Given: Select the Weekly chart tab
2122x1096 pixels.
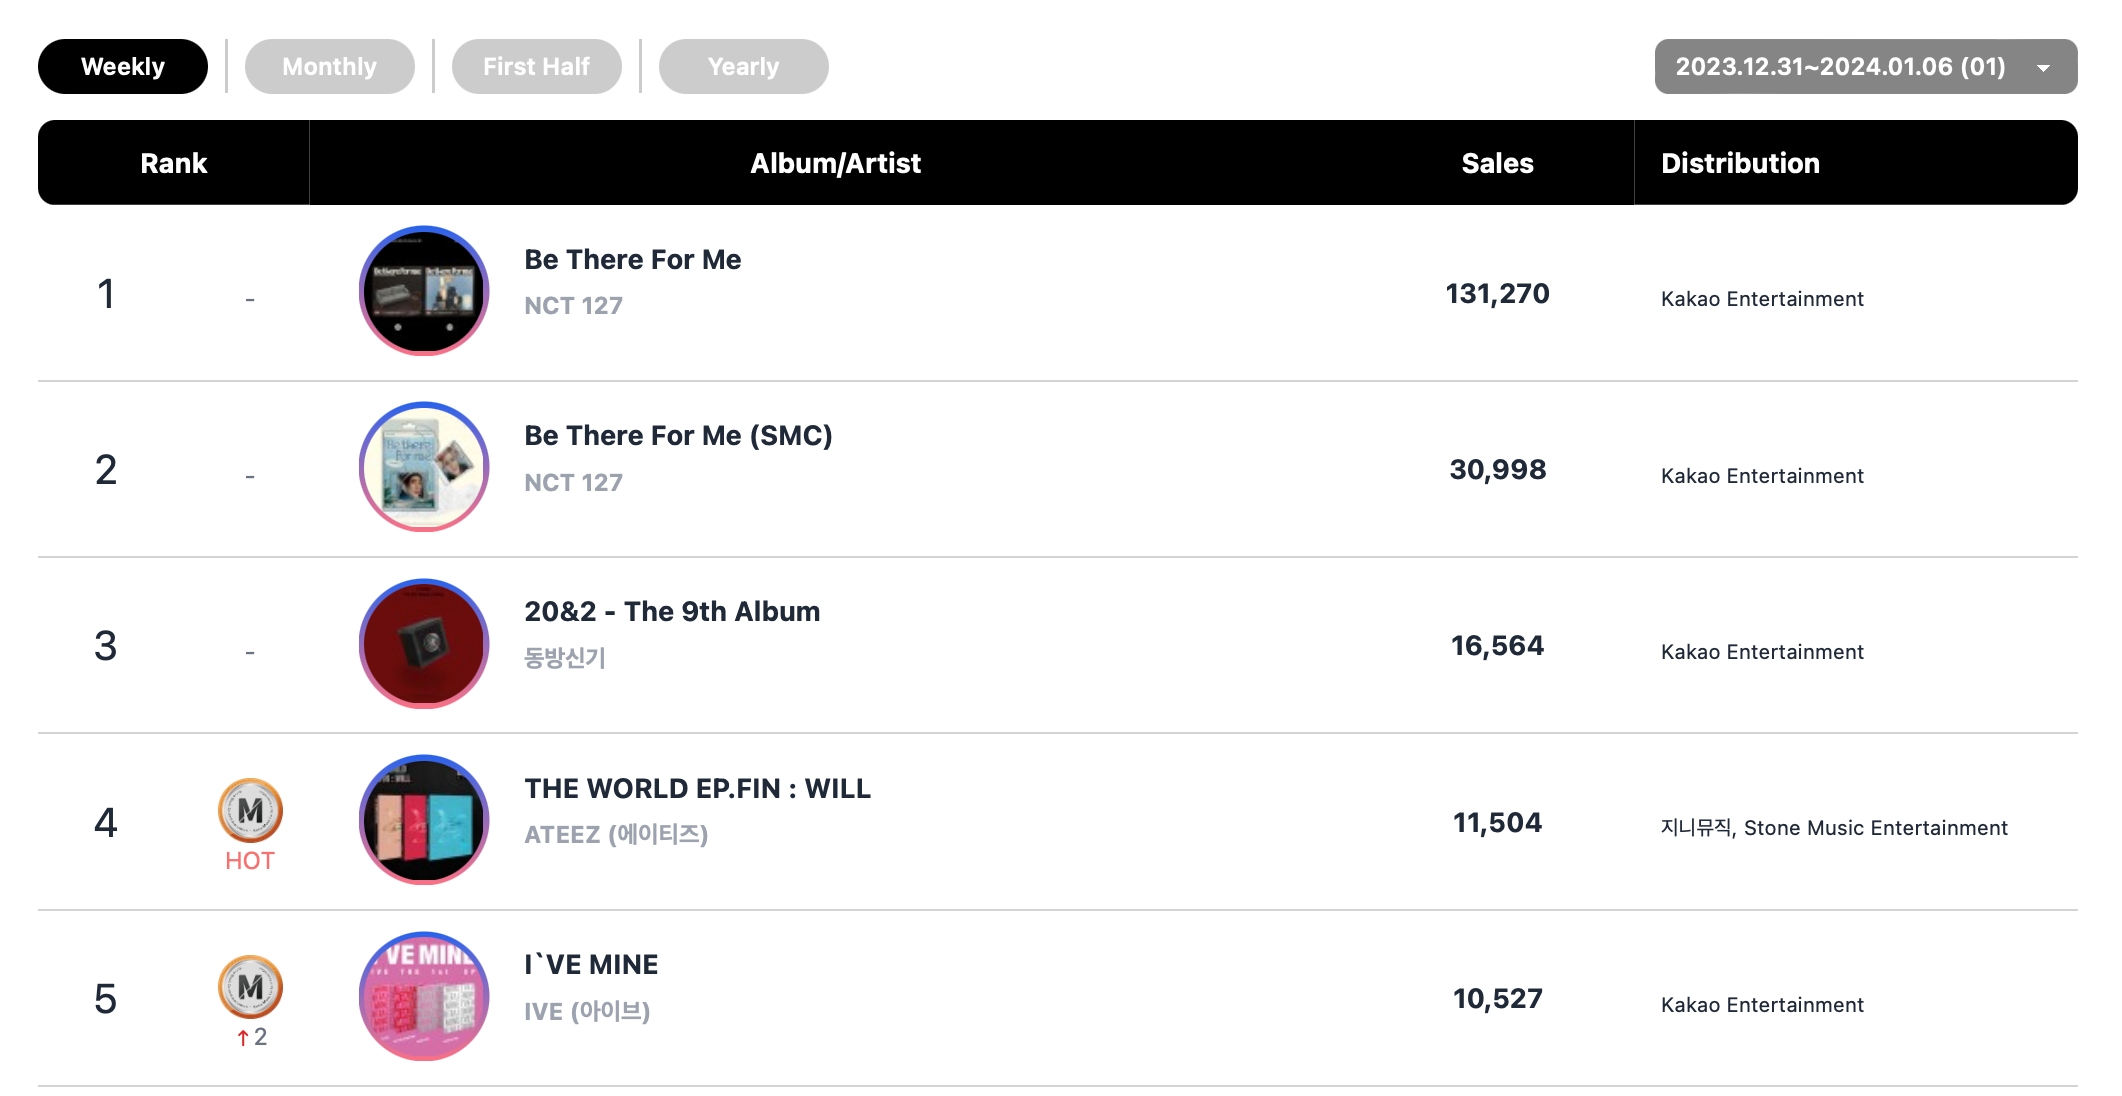Looking at the screenshot, I should coord(123,67).
